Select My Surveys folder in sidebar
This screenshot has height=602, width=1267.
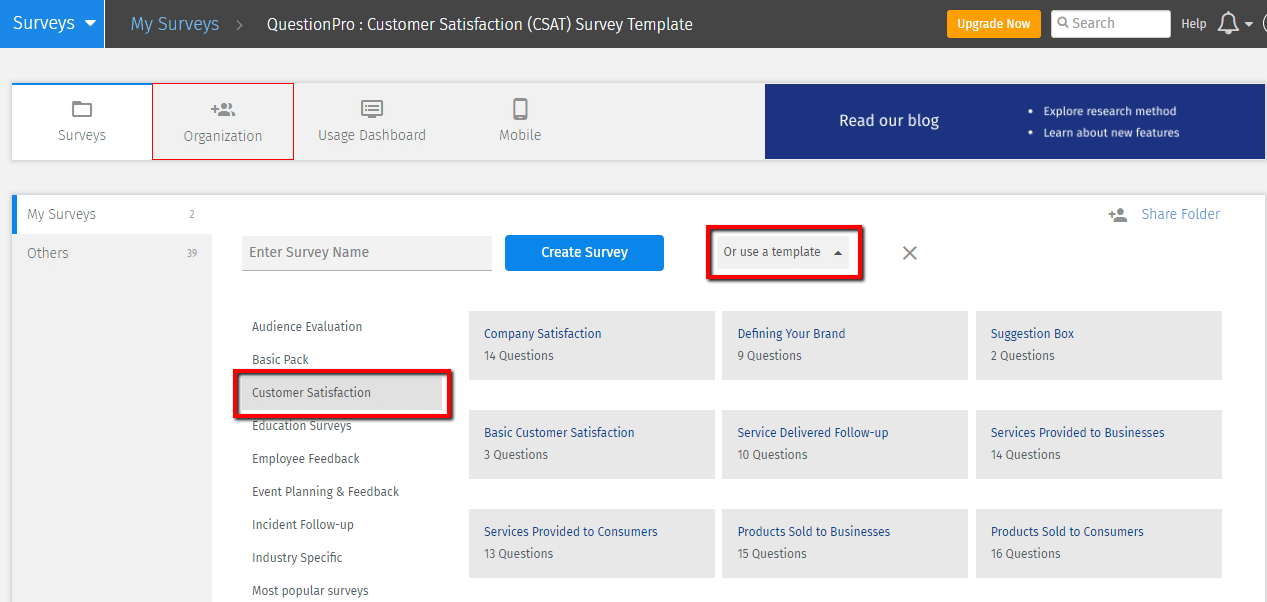[x=112, y=214]
